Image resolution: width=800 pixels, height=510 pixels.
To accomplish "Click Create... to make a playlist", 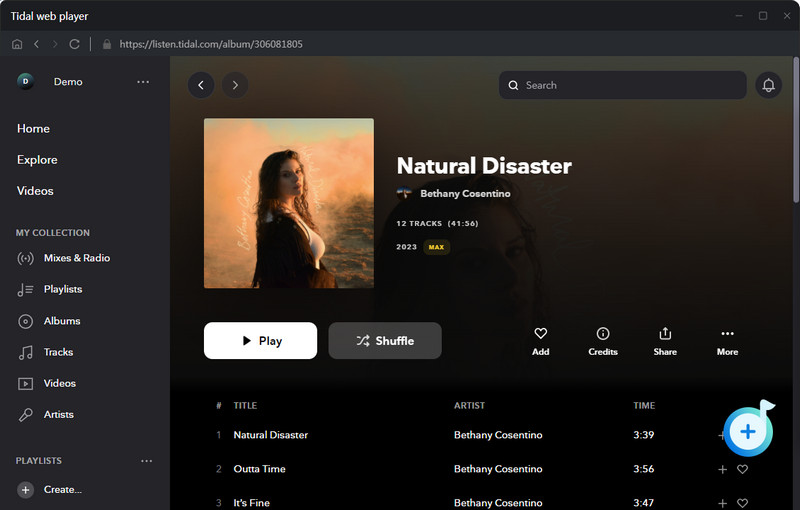I will coord(63,490).
